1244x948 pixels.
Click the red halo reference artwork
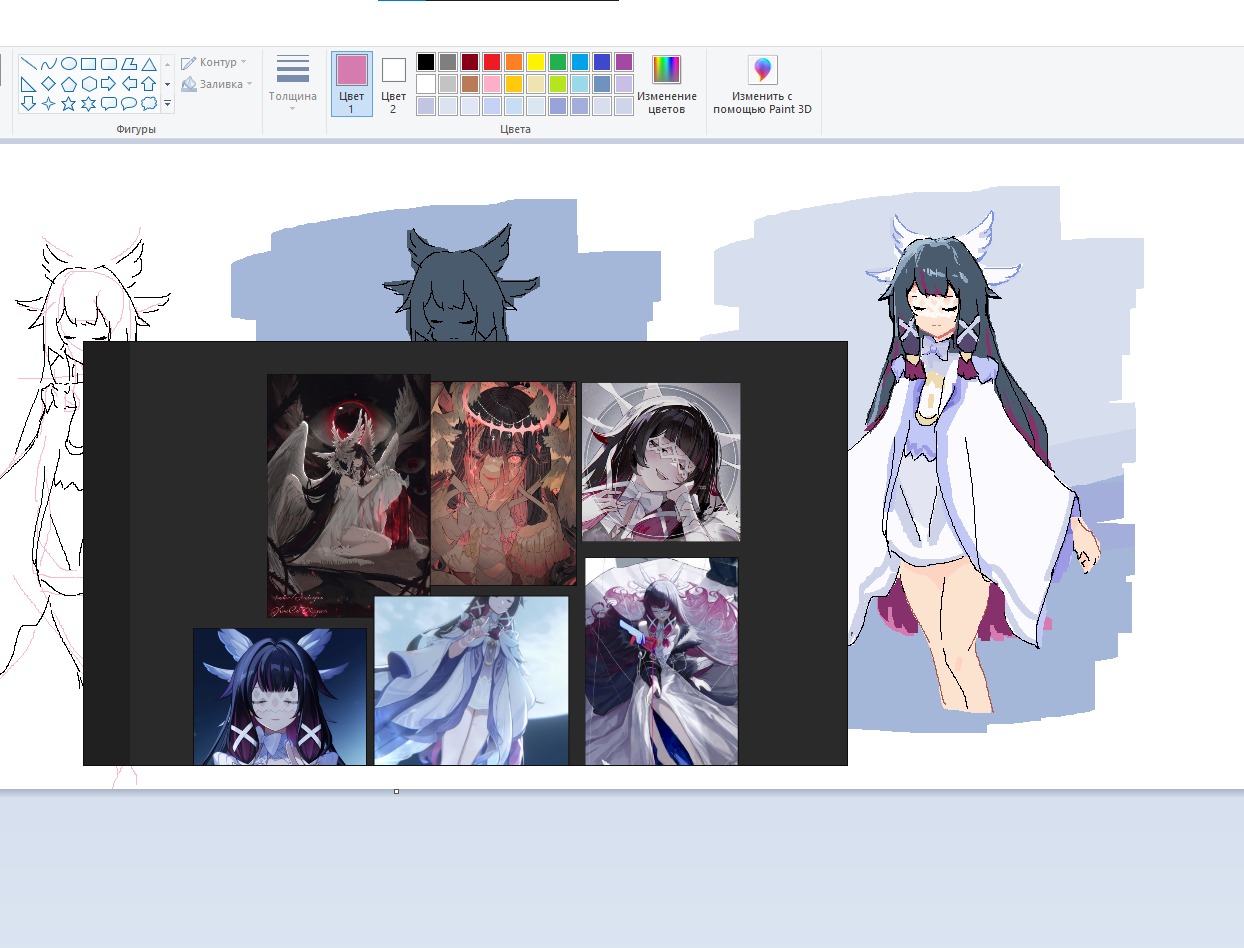pyautogui.click(x=503, y=483)
